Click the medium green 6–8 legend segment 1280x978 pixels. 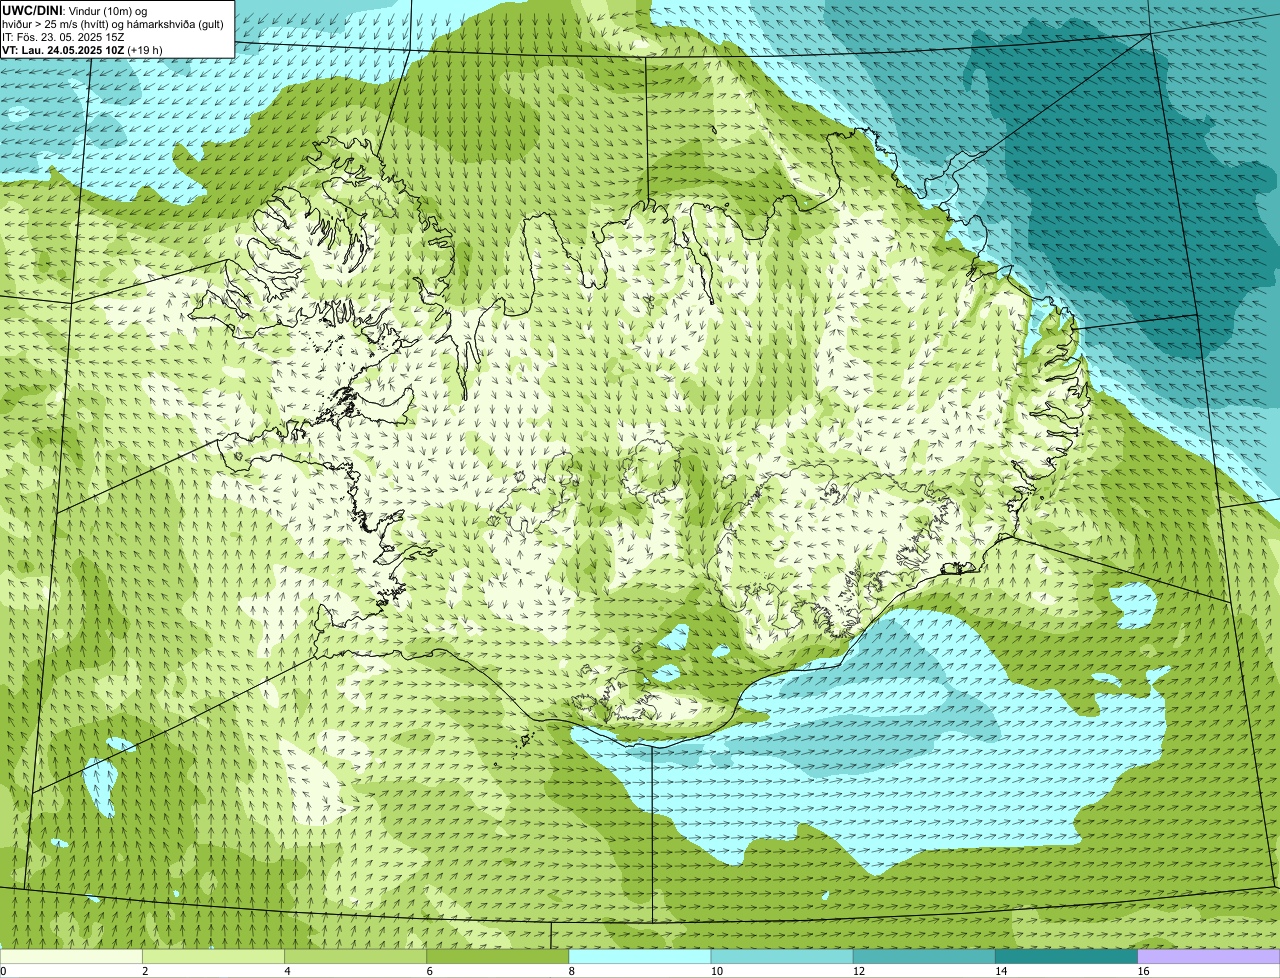point(498,956)
